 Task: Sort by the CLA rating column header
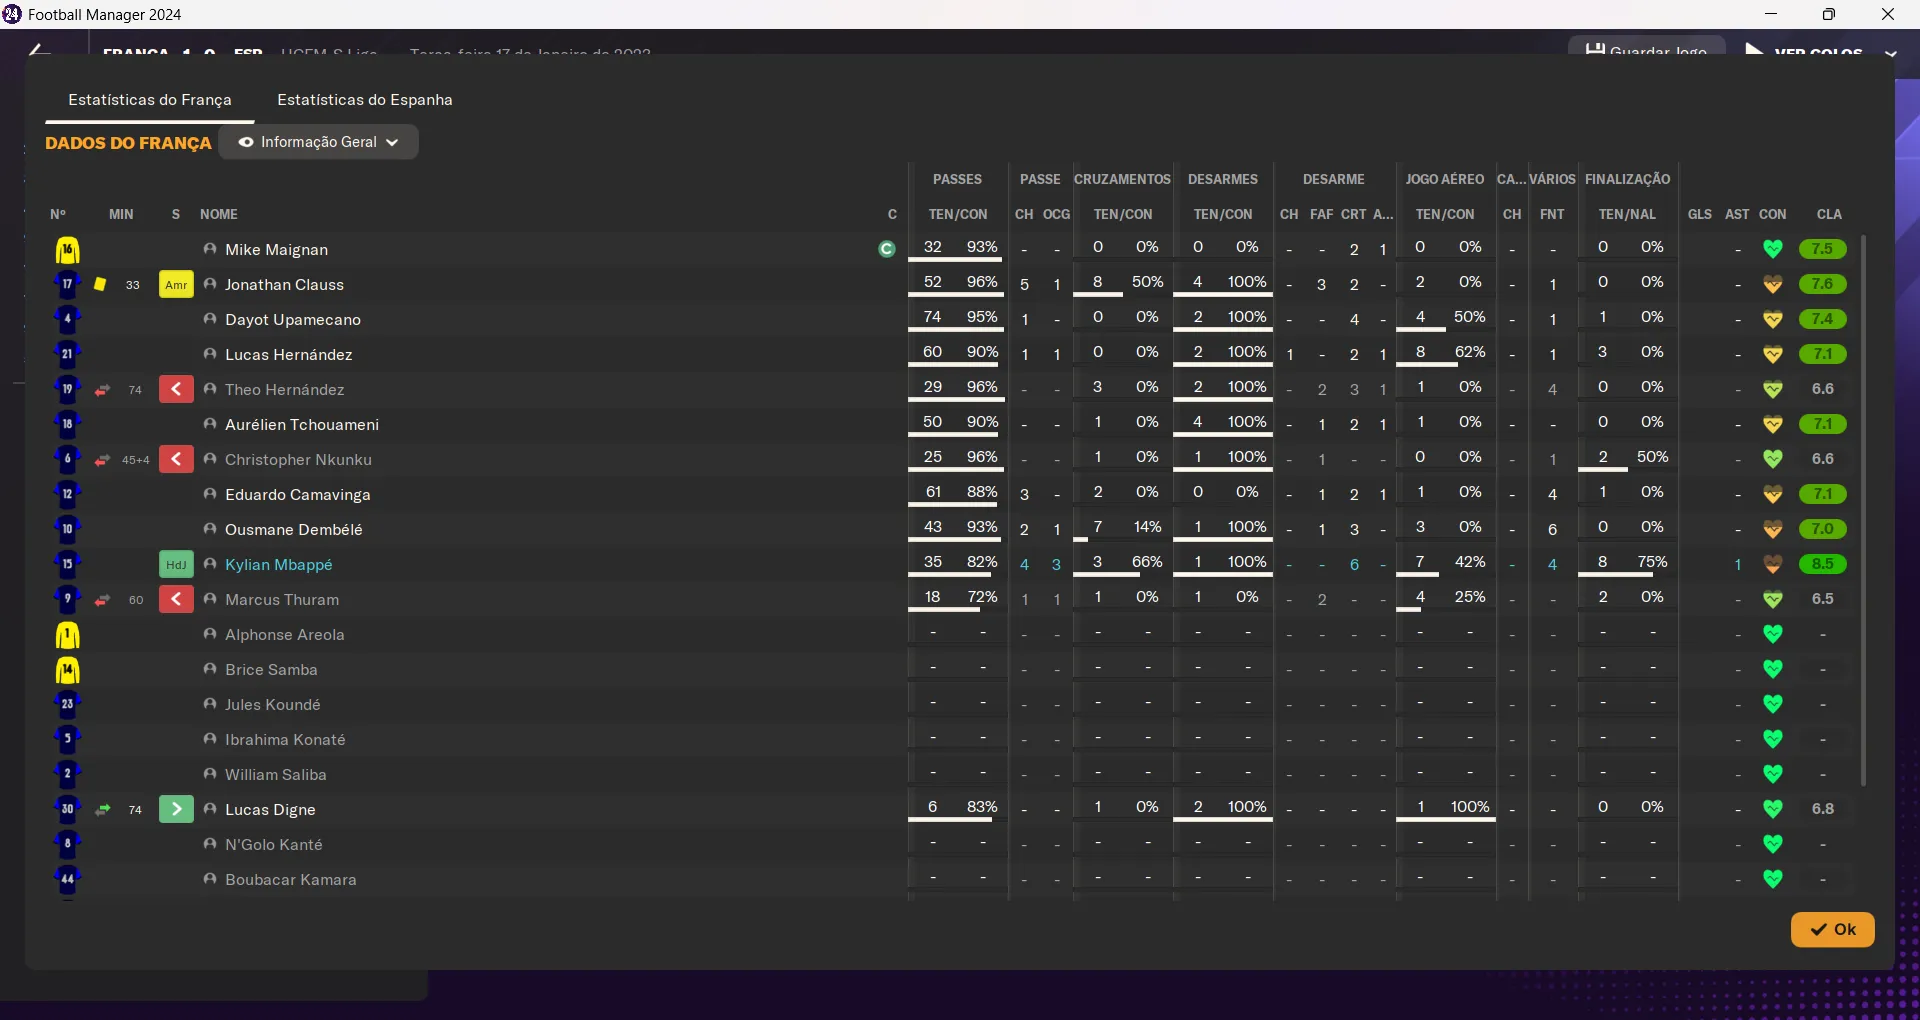pyautogui.click(x=1829, y=214)
